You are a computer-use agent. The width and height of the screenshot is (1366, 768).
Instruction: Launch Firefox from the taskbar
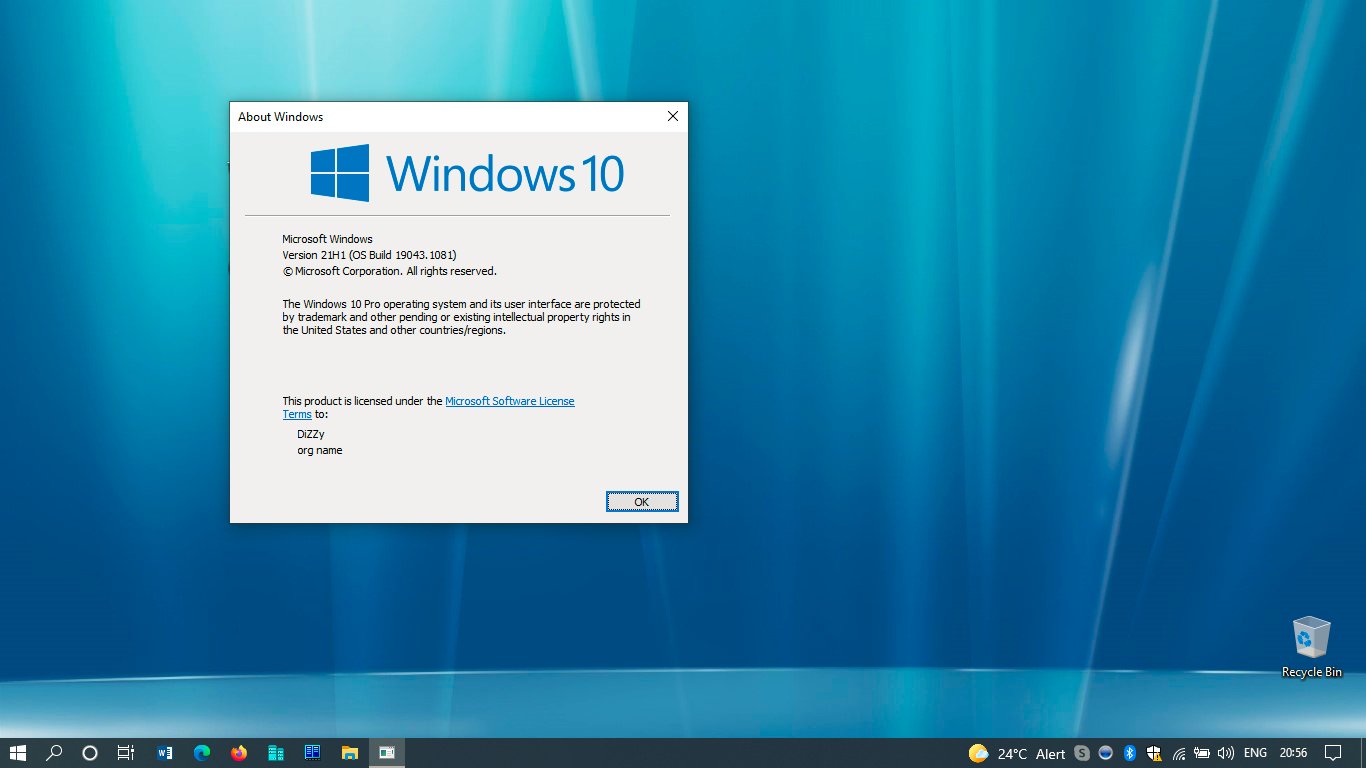238,753
